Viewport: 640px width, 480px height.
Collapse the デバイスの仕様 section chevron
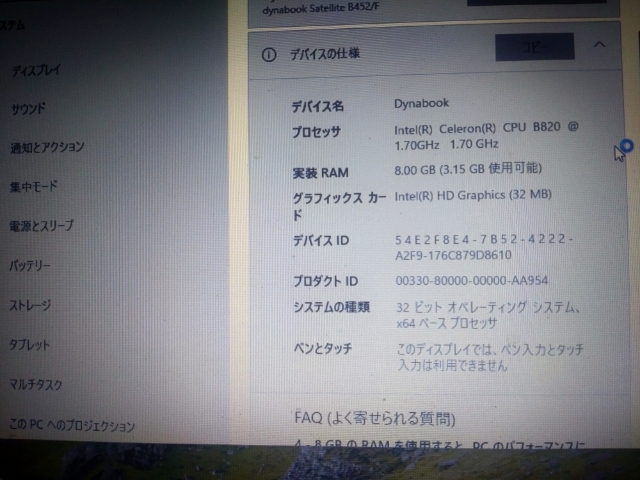click(x=599, y=44)
